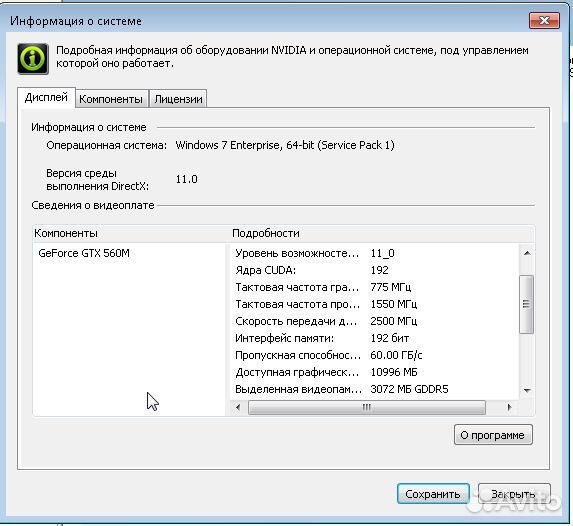
Task: Open the О программе dialog
Action: click(493, 435)
